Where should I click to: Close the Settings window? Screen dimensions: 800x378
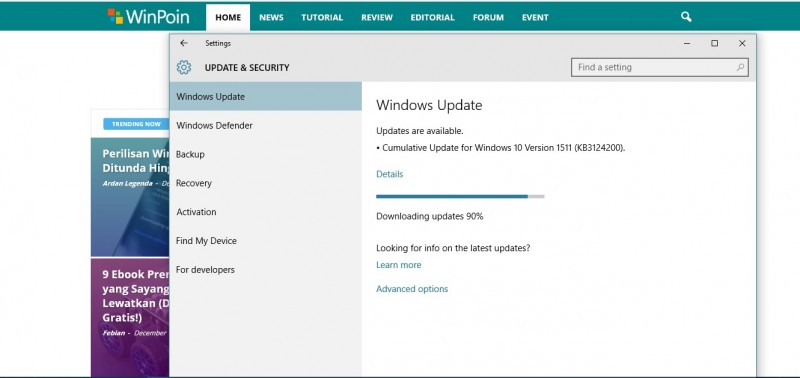[742, 43]
